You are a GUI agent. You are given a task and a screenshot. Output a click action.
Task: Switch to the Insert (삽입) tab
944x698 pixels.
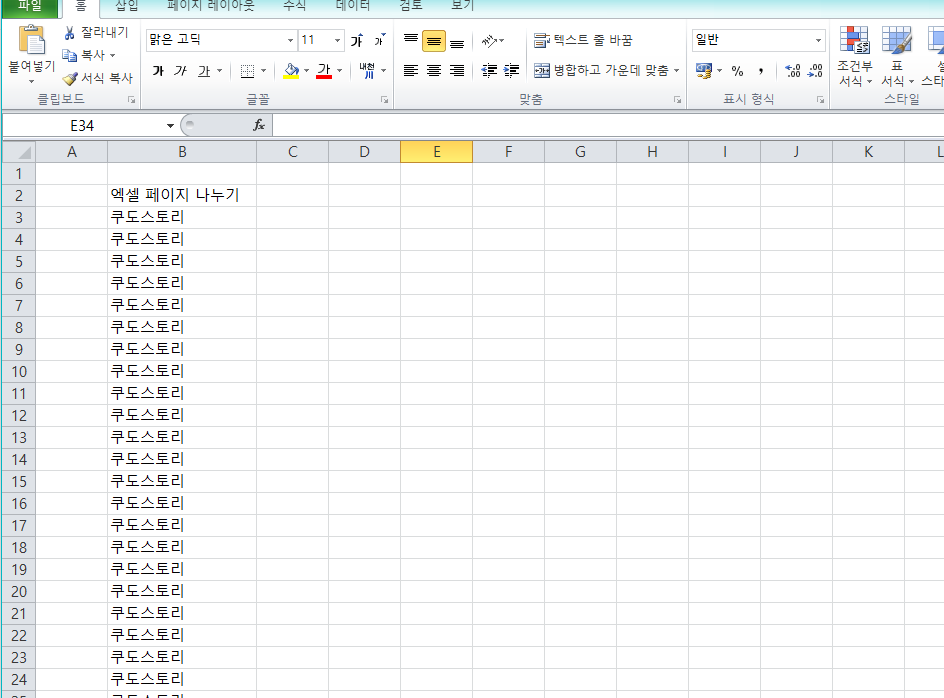[126, 7]
